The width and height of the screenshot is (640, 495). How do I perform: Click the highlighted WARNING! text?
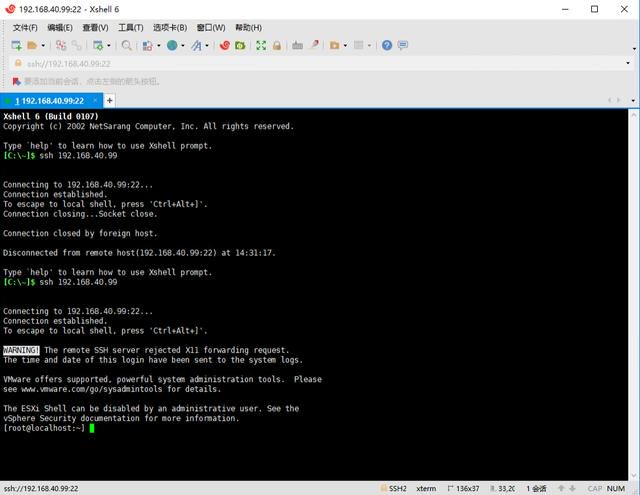coord(21,350)
